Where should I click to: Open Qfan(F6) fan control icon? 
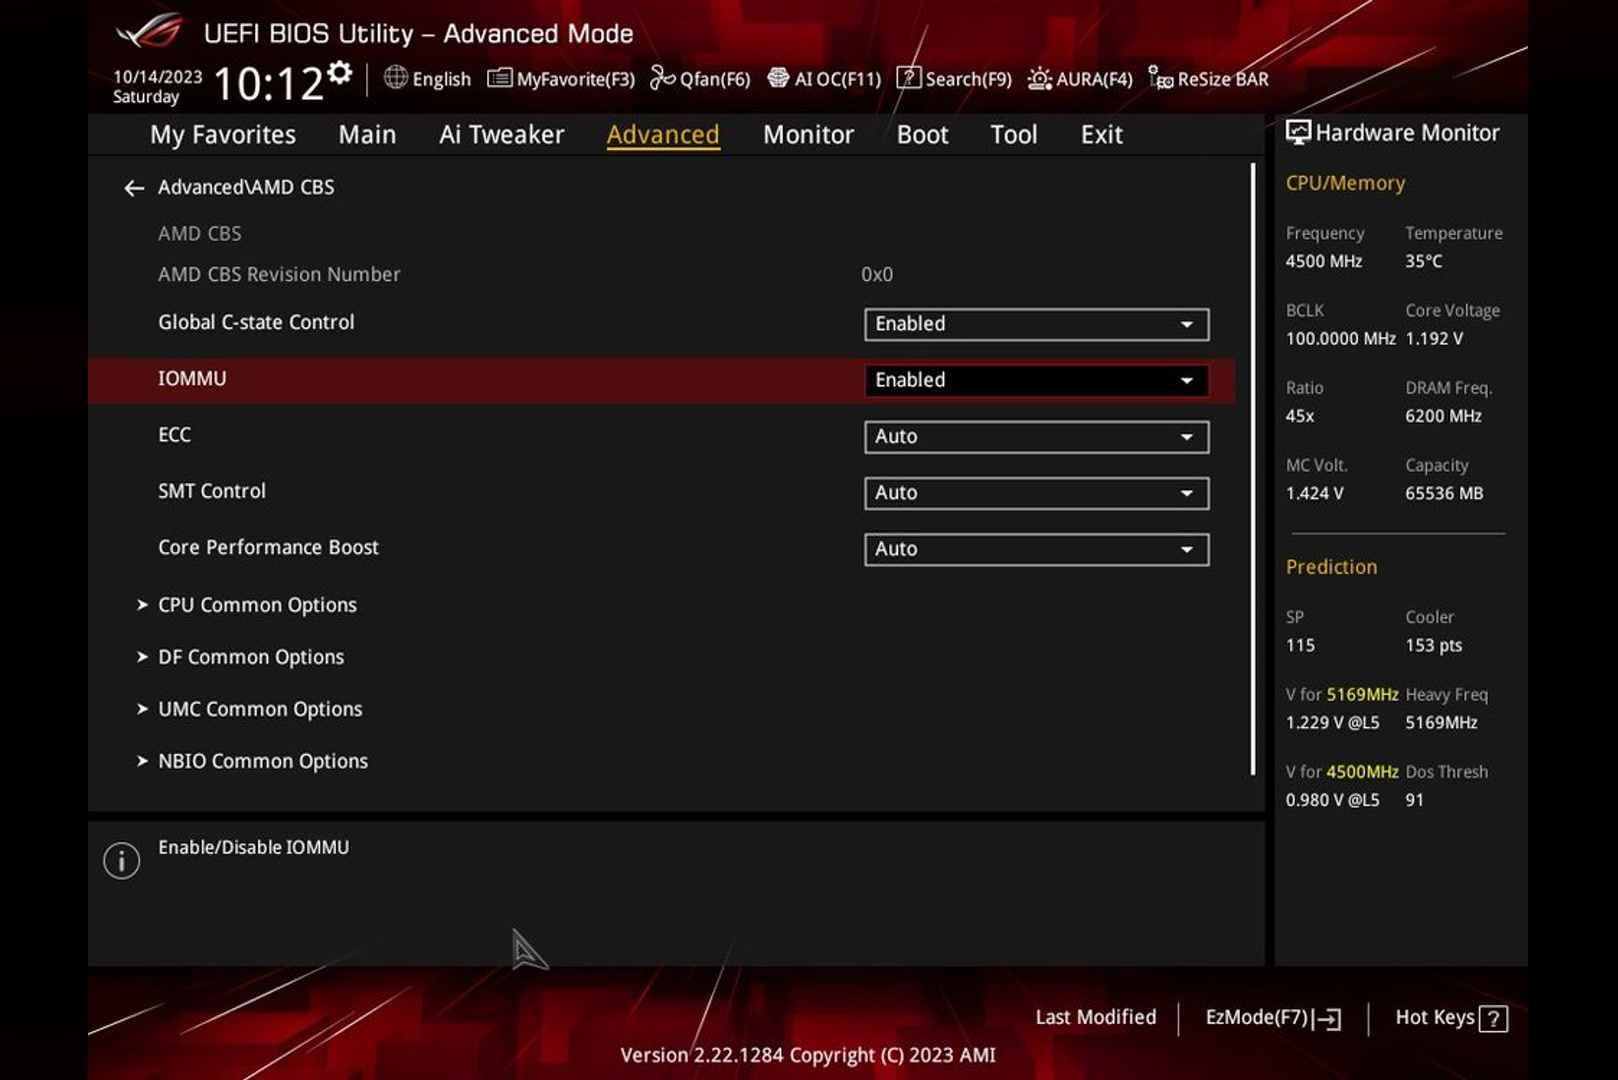click(x=662, y=78)
